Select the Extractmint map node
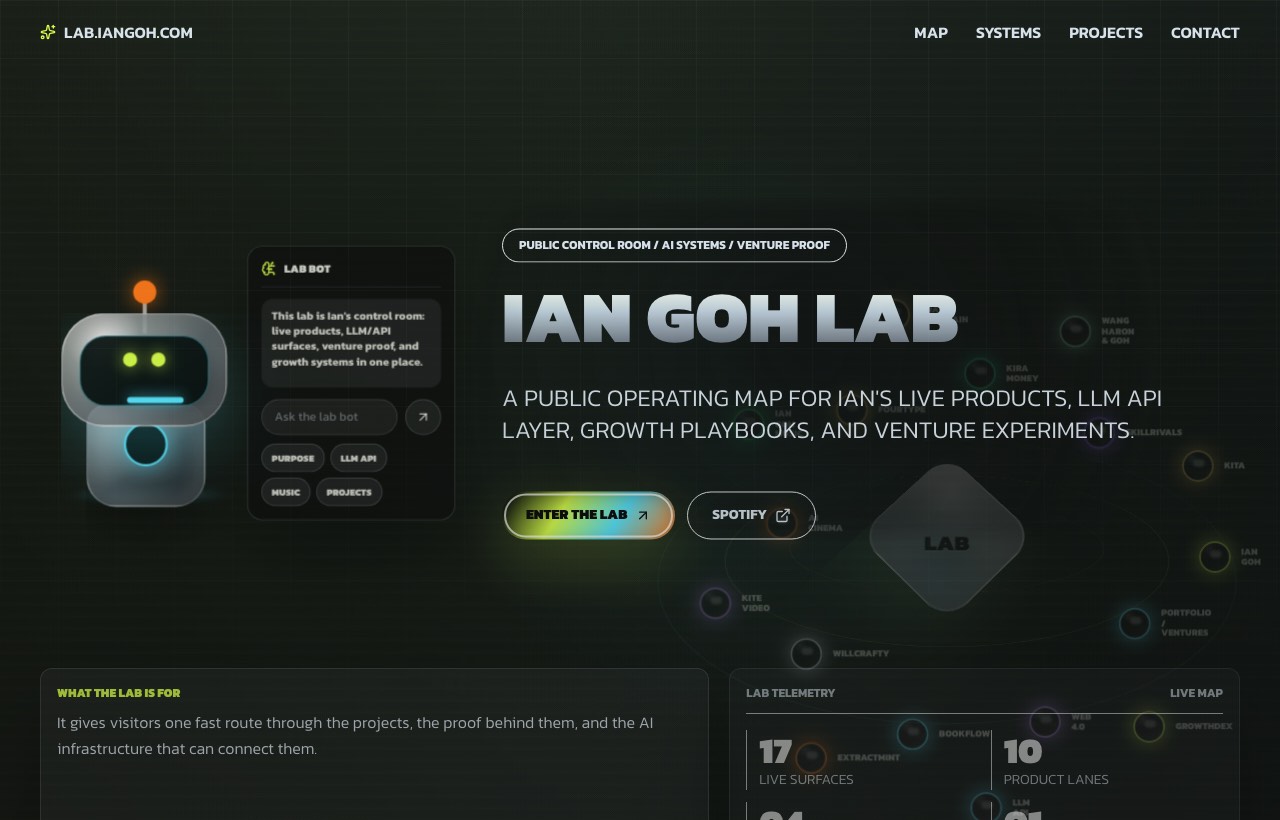The height and width of the screenshot is (820, 1280). click(x=811, y=757)
